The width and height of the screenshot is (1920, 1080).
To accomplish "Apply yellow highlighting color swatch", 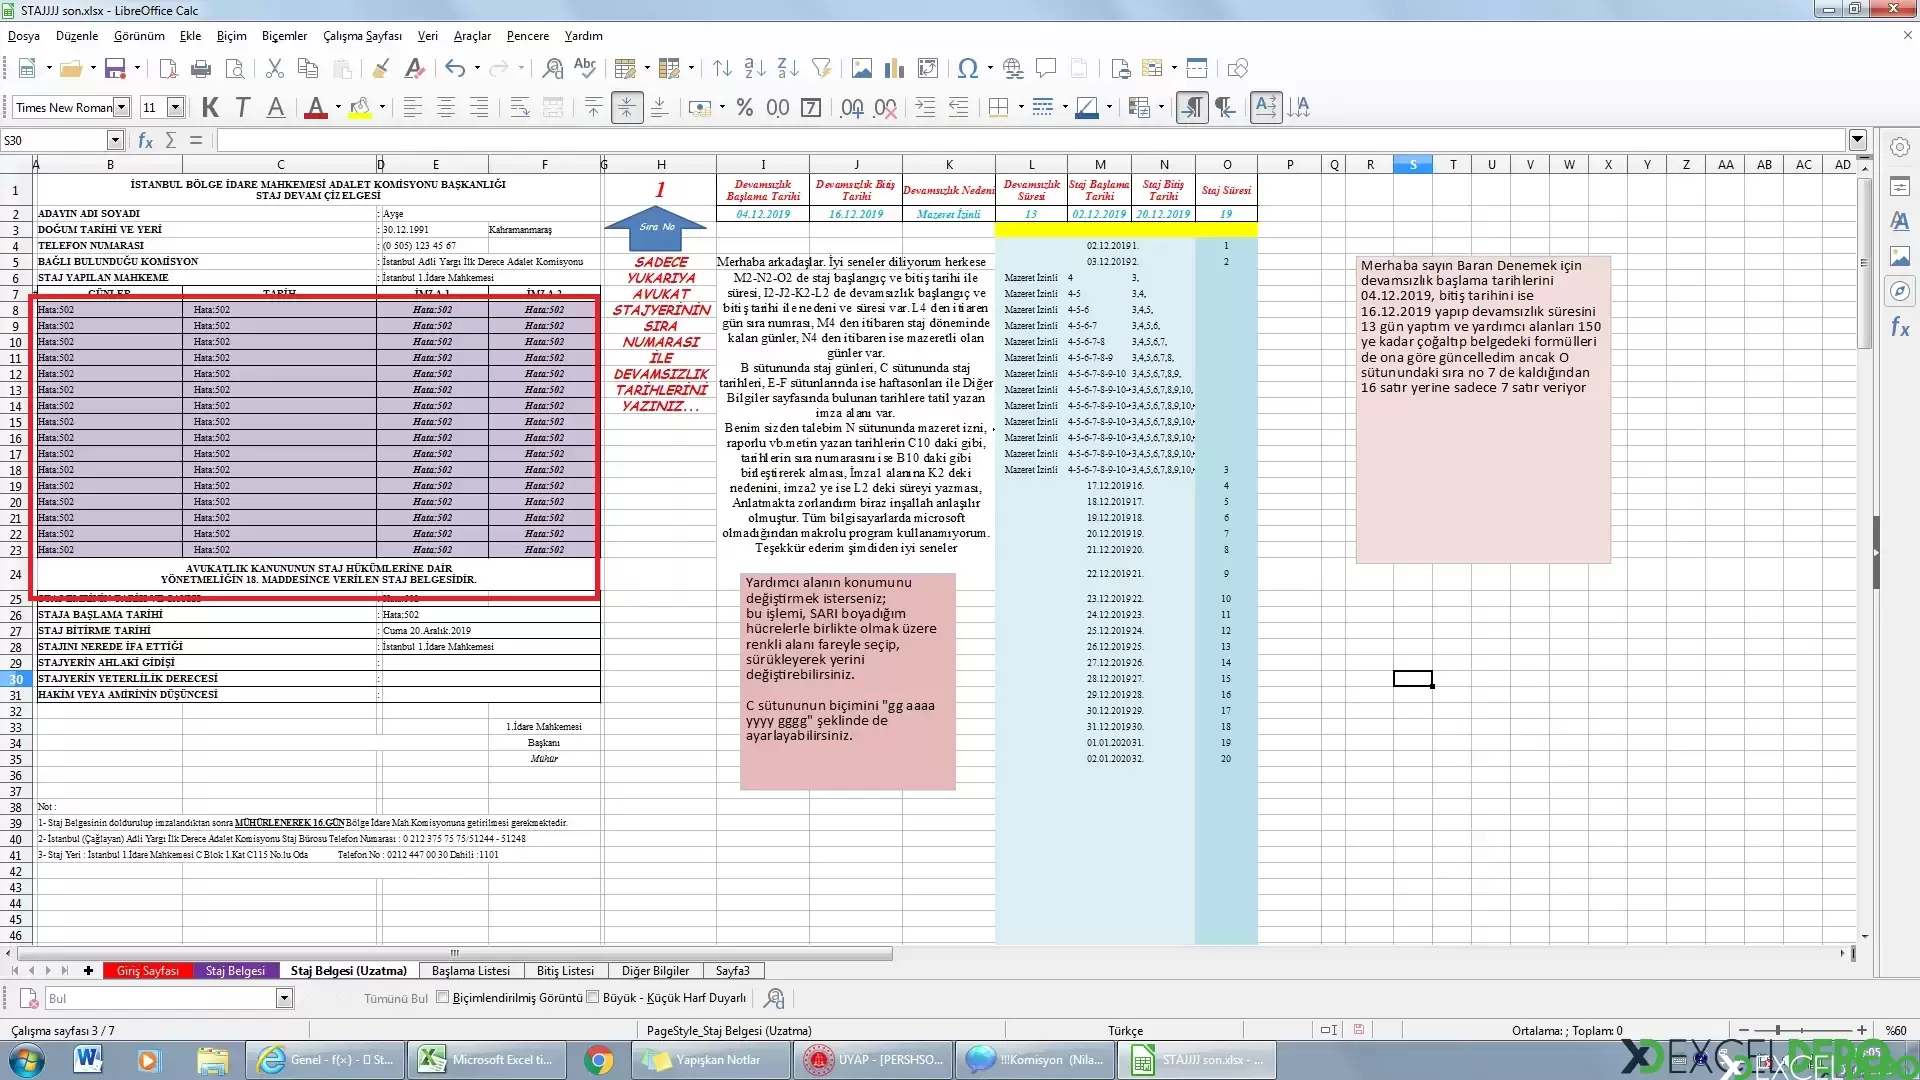I will tap(360, 107).
